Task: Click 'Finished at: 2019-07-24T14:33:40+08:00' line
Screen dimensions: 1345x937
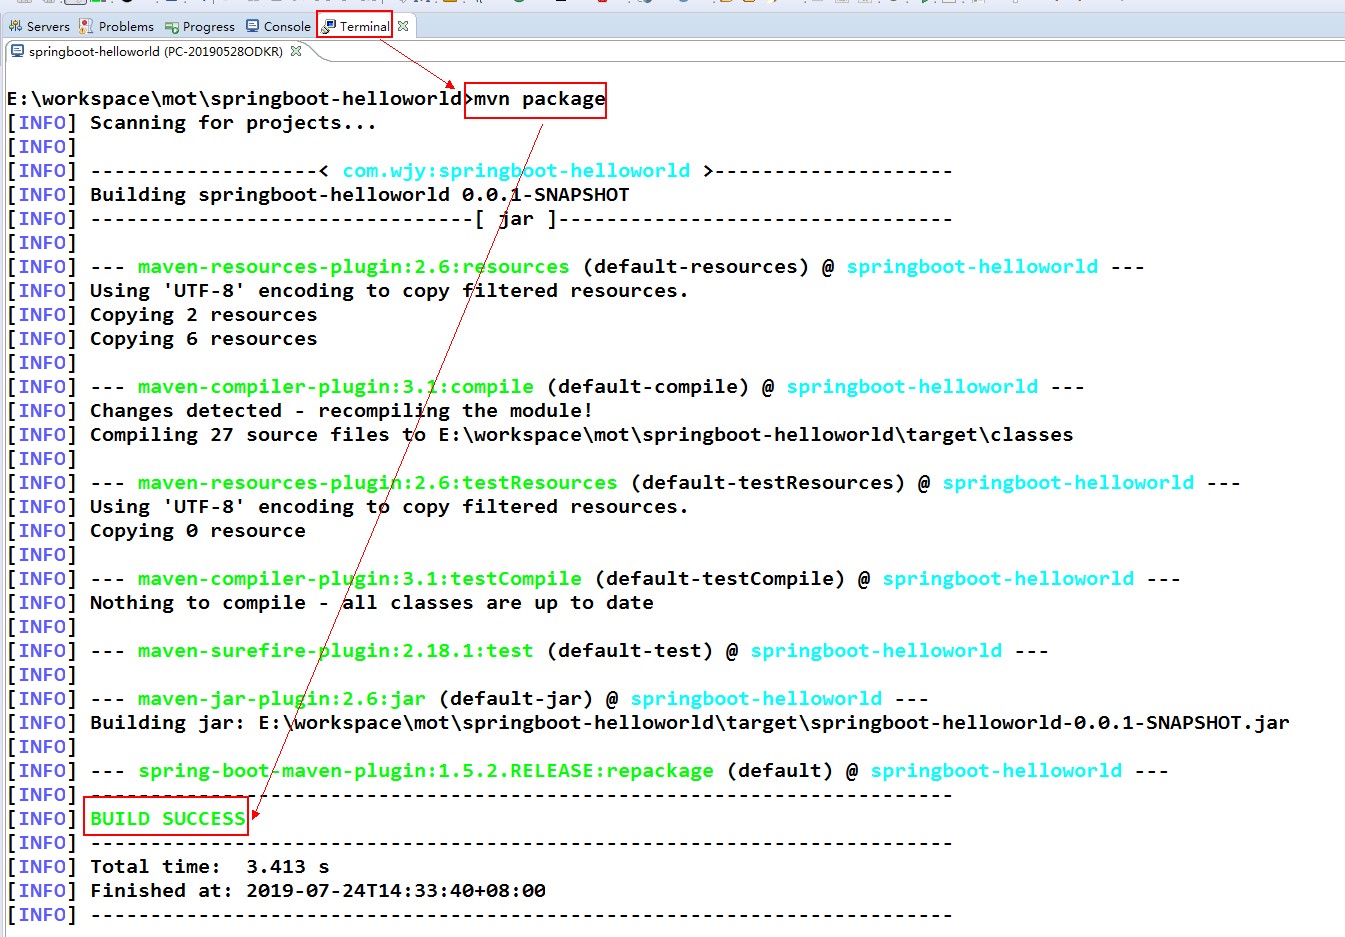Action: click(x=318, y=891)
